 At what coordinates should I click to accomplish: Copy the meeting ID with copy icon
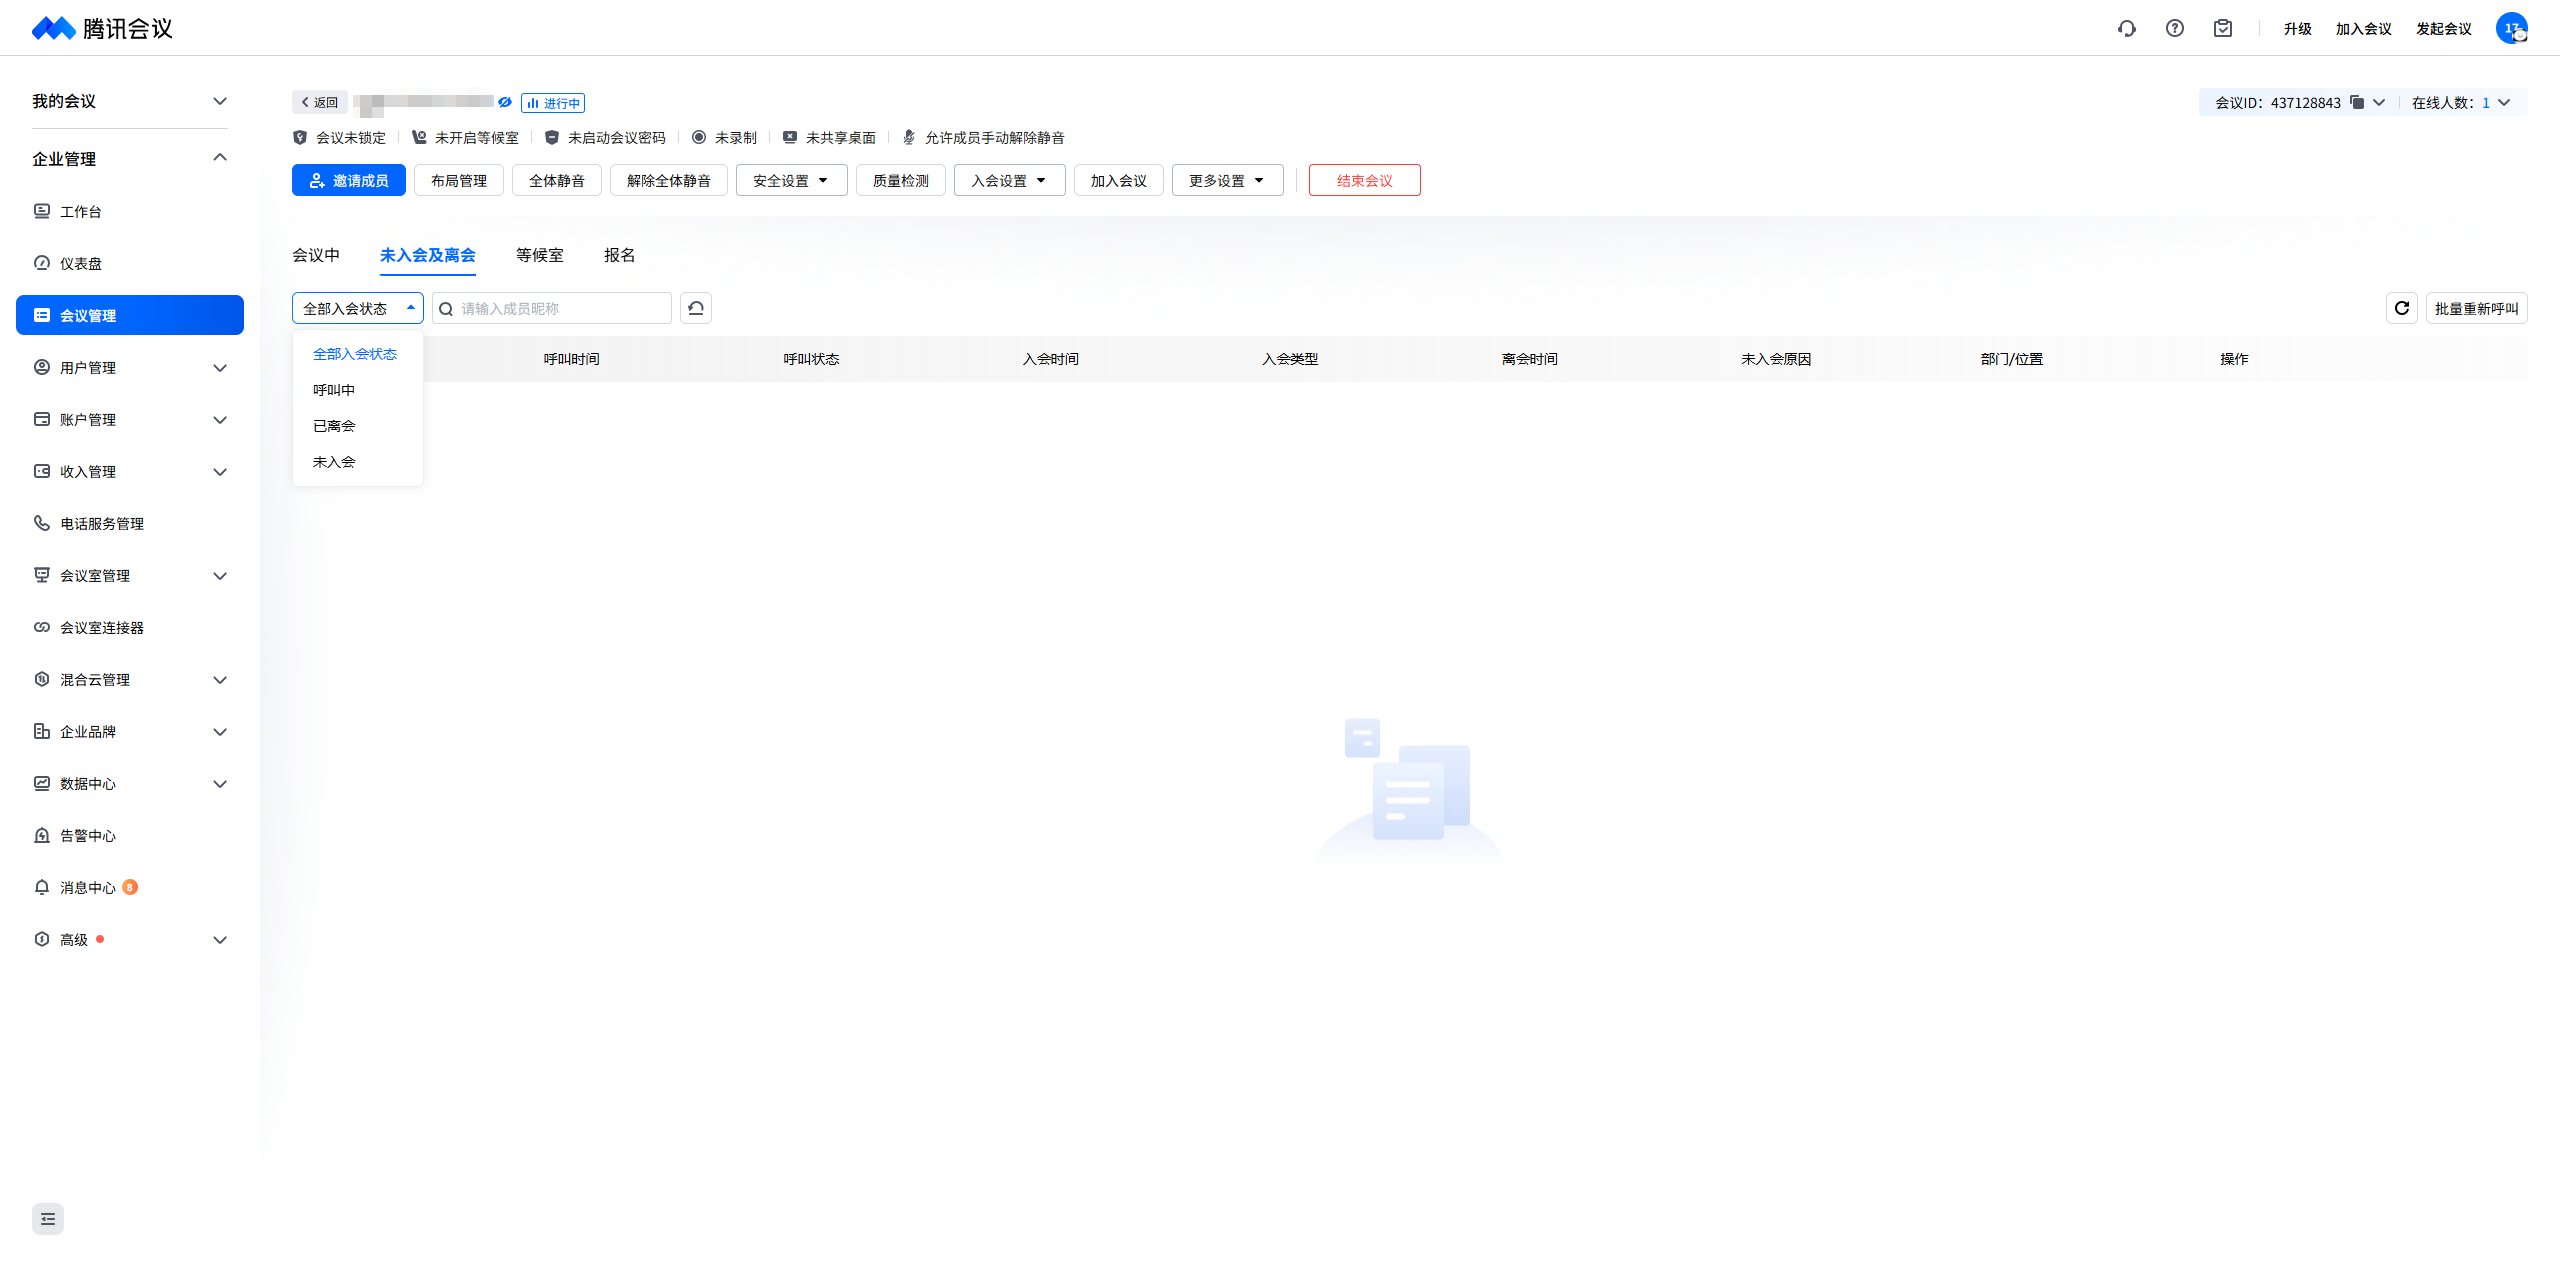(2357, 102)
